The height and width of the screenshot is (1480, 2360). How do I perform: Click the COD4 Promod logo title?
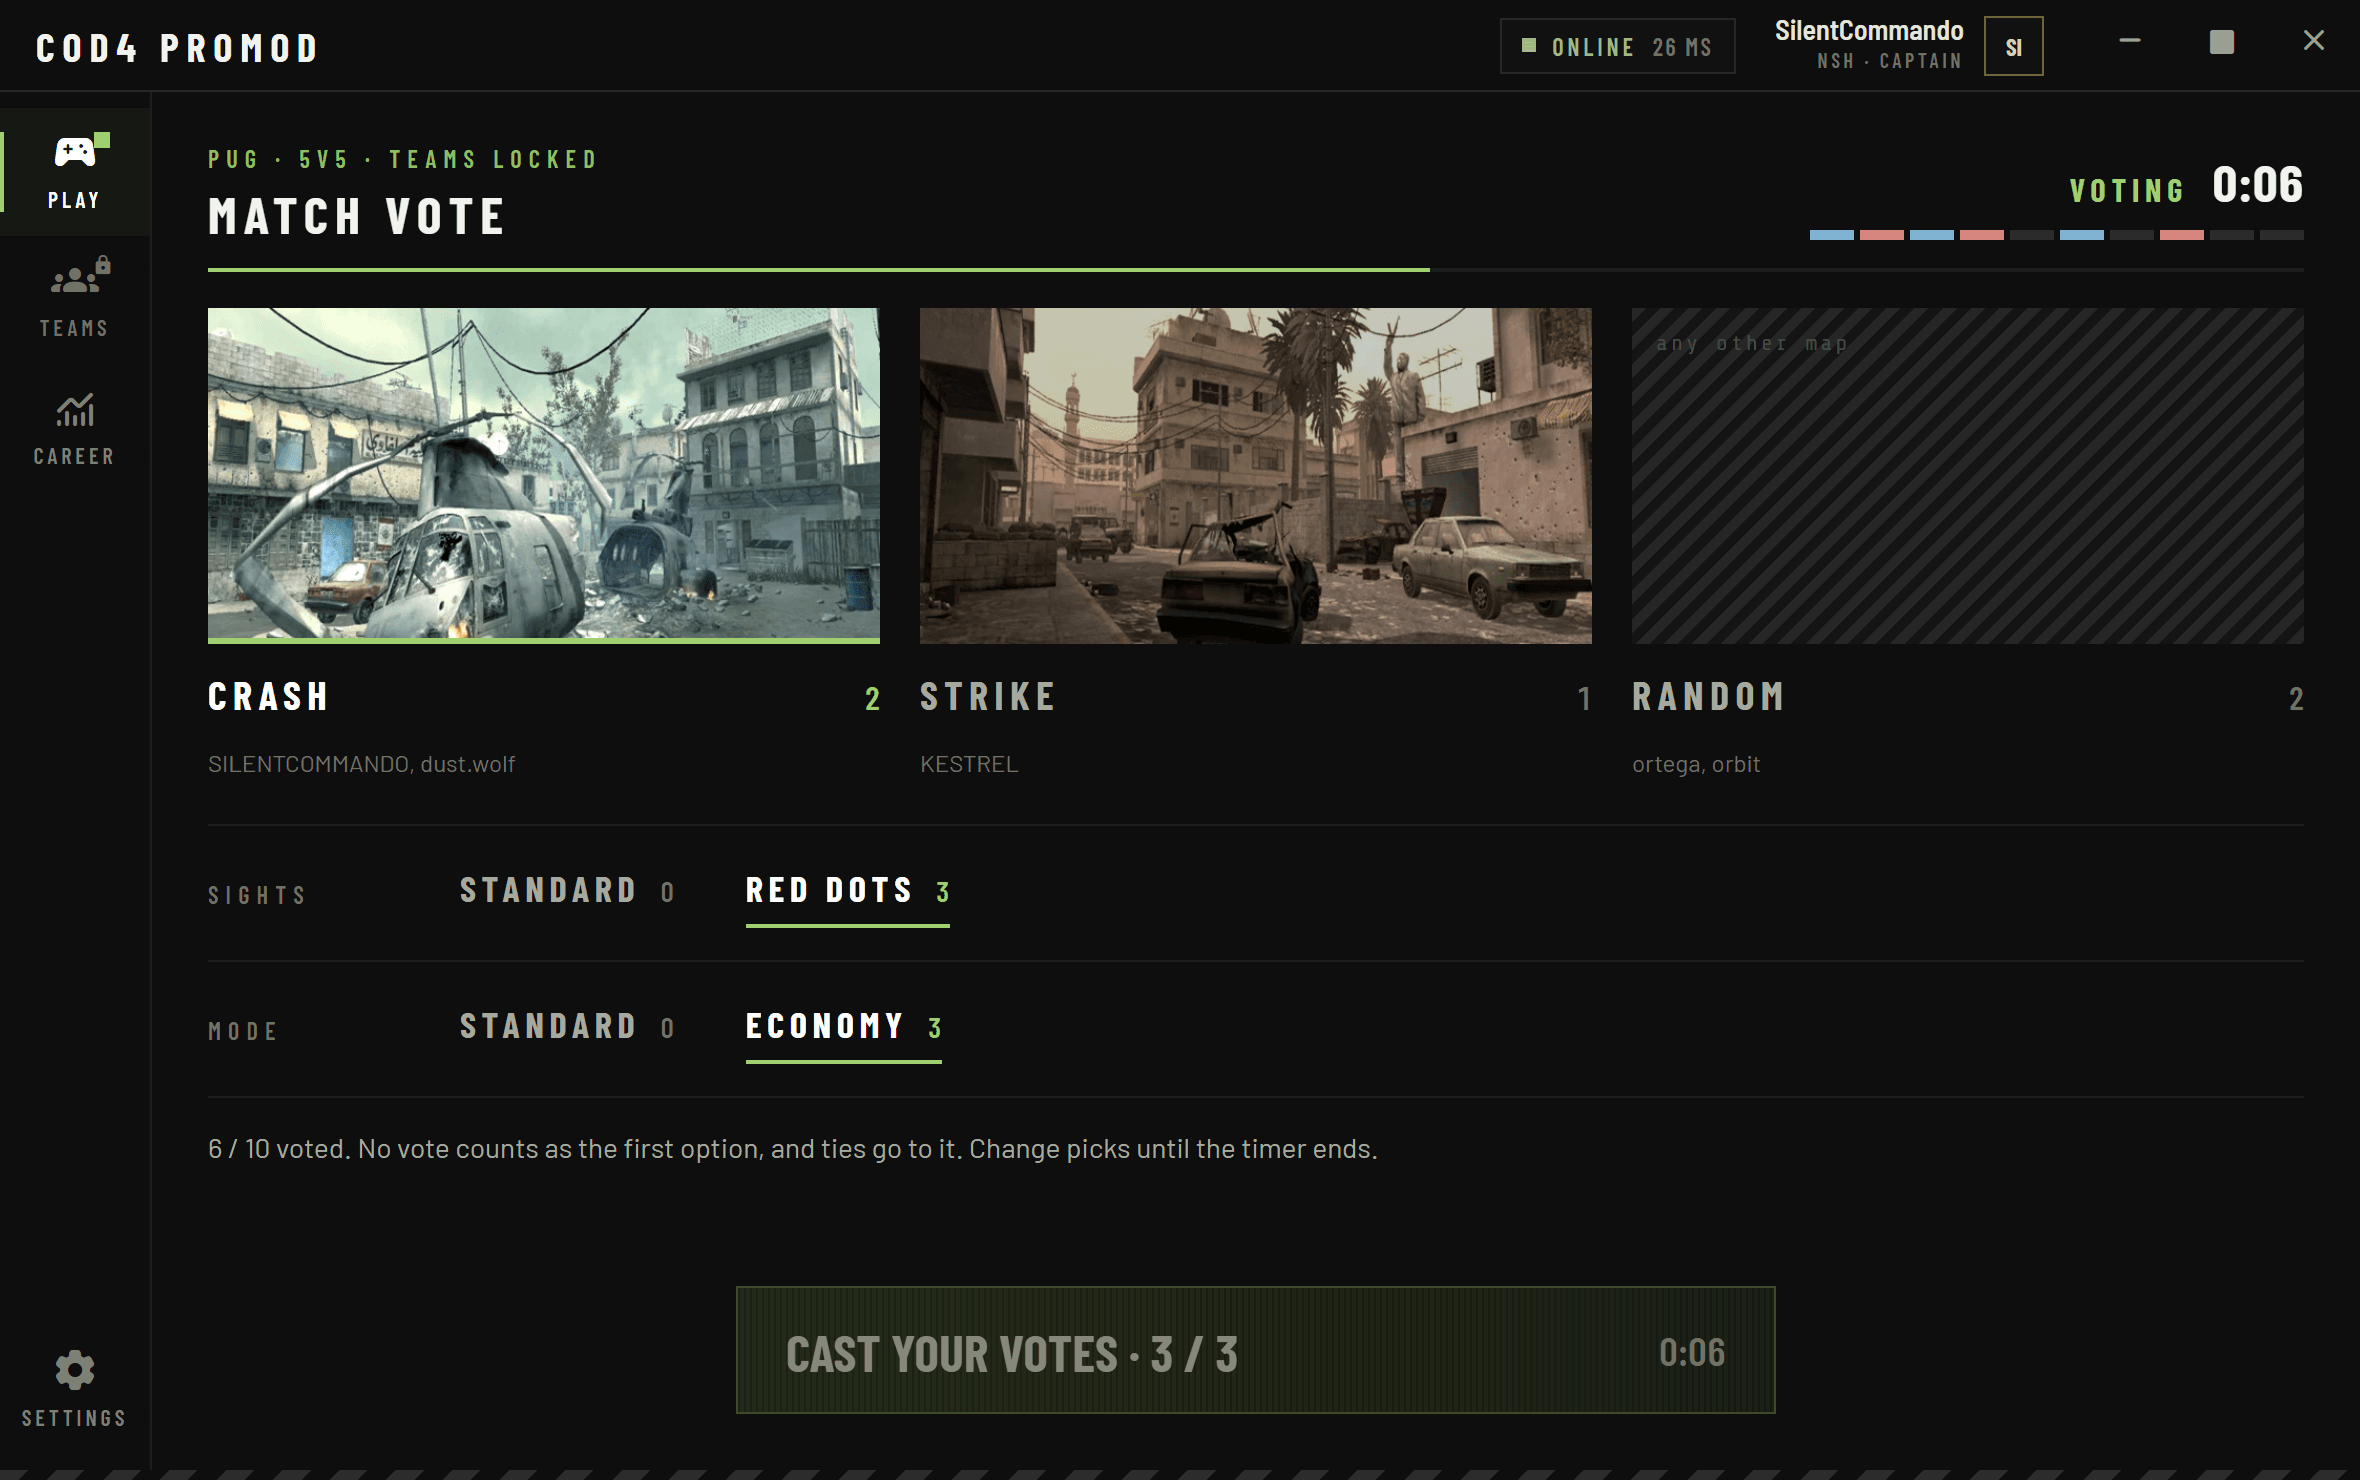point(177,48)
